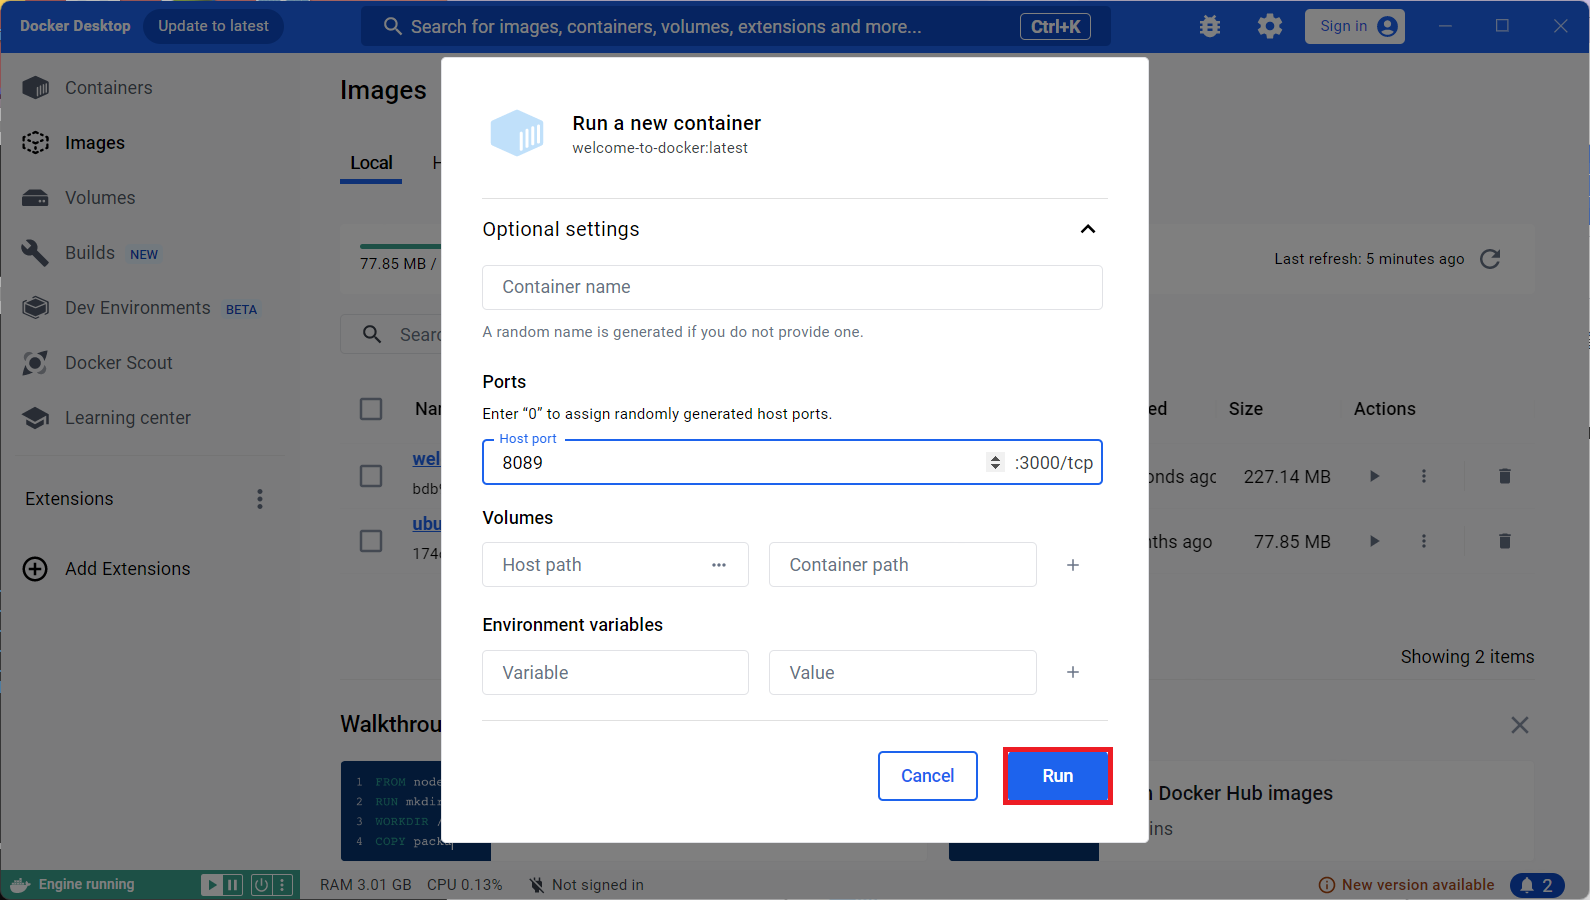Click the Container name field
This screenshot has height=900, width=1590.
[792, 287]
